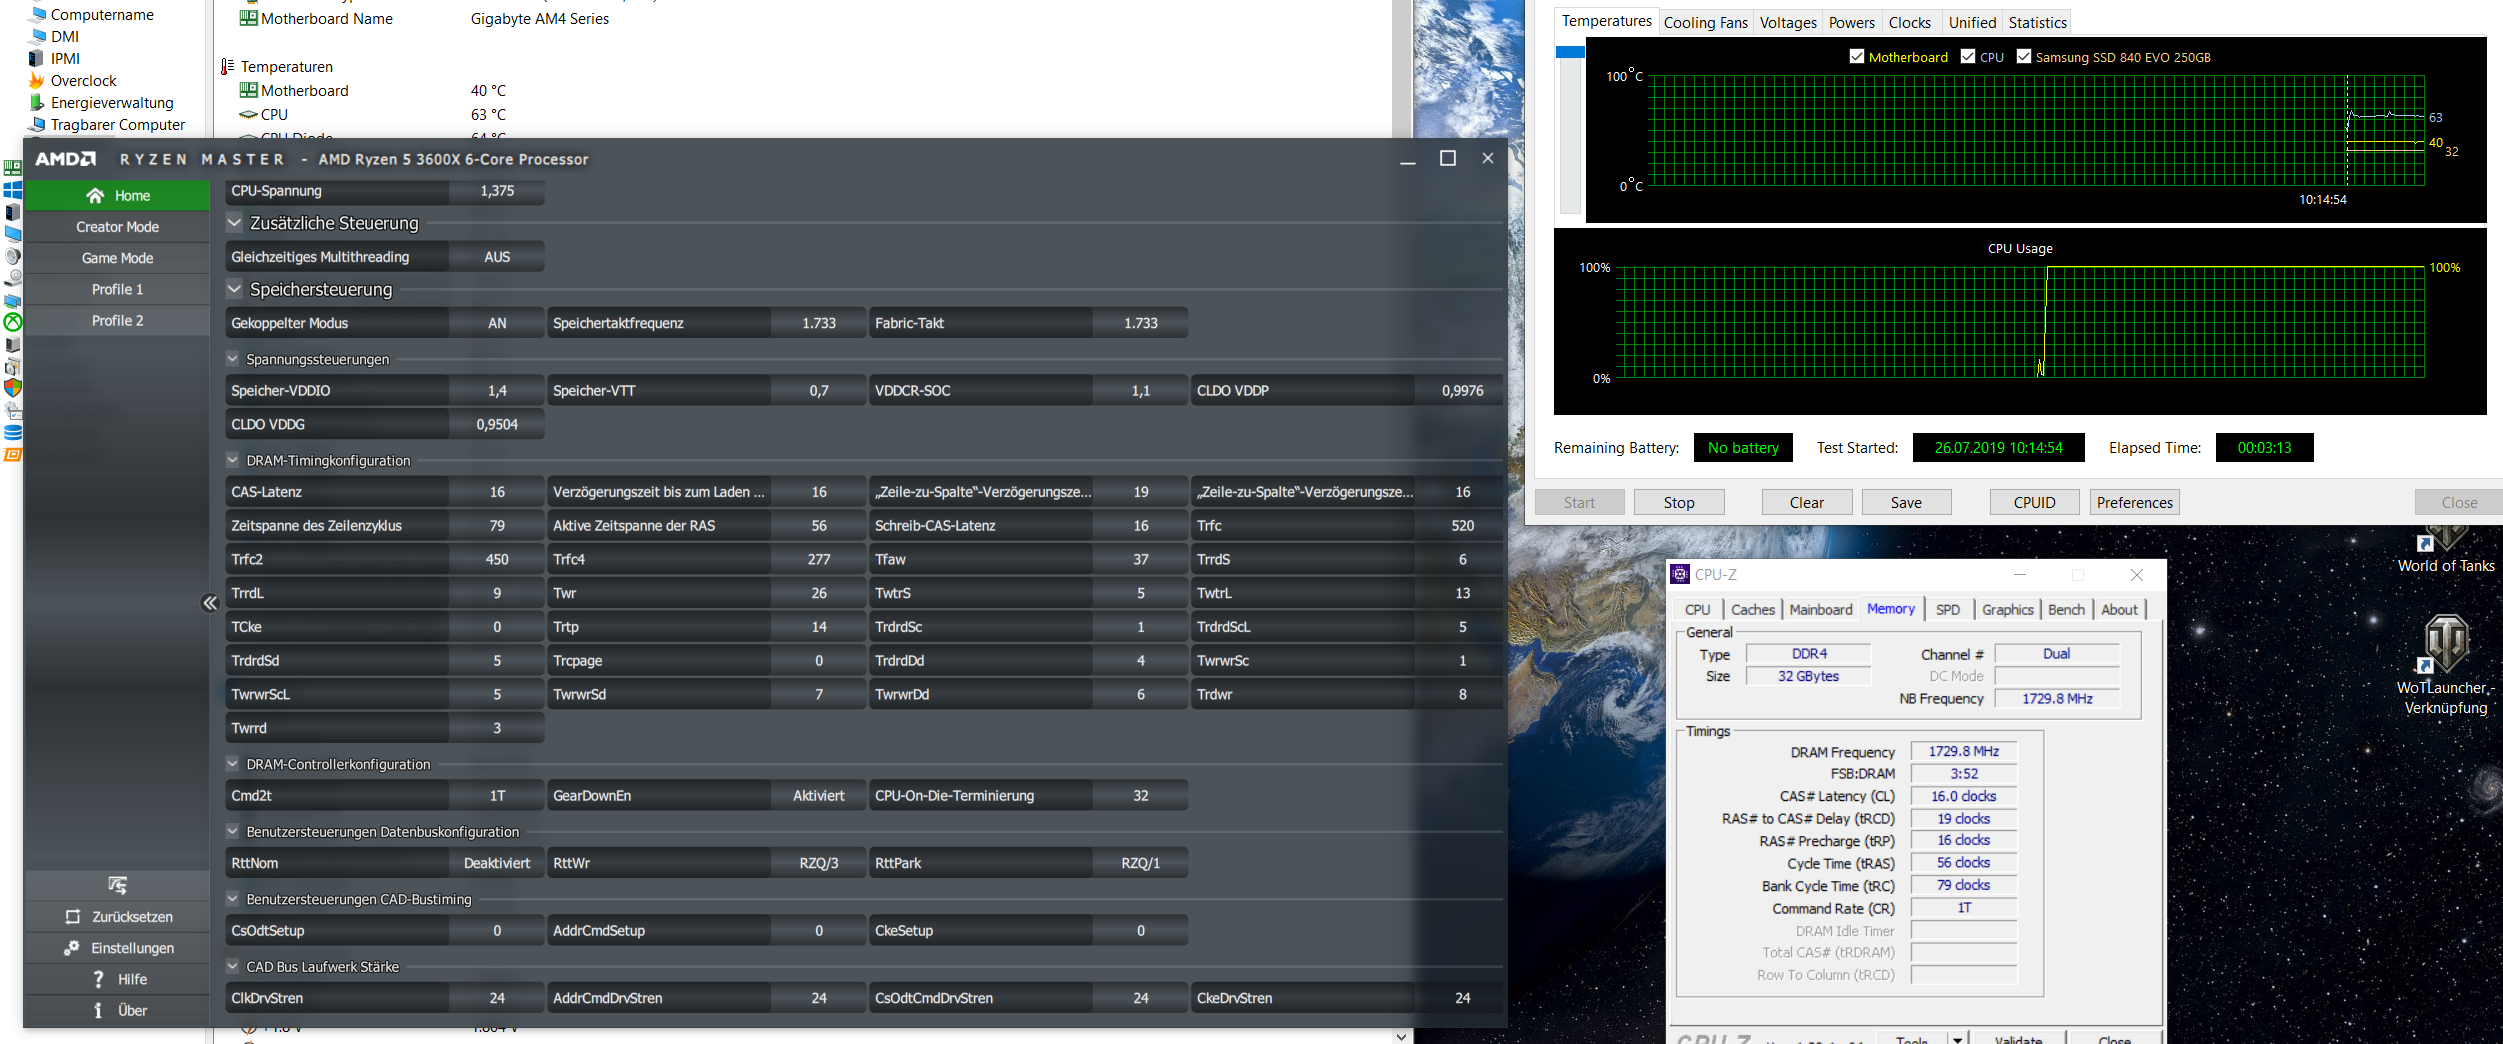Collapse the Zusätzliche Steuerung section

(235, 223)
